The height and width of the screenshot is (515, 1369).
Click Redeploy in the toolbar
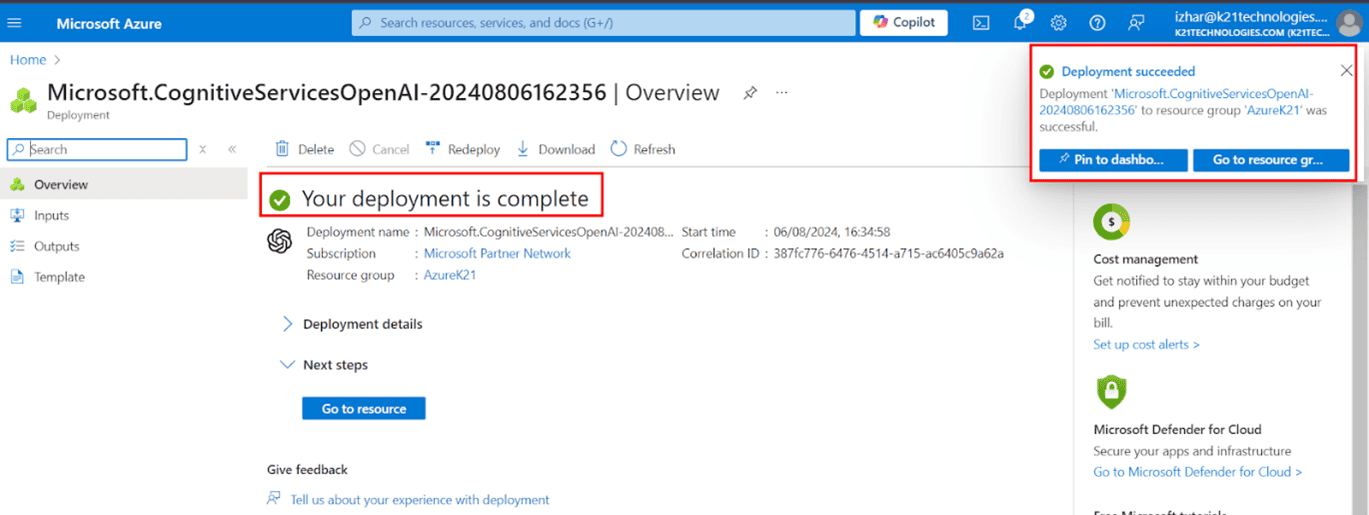pyautogui.click(x=462, y=149)
